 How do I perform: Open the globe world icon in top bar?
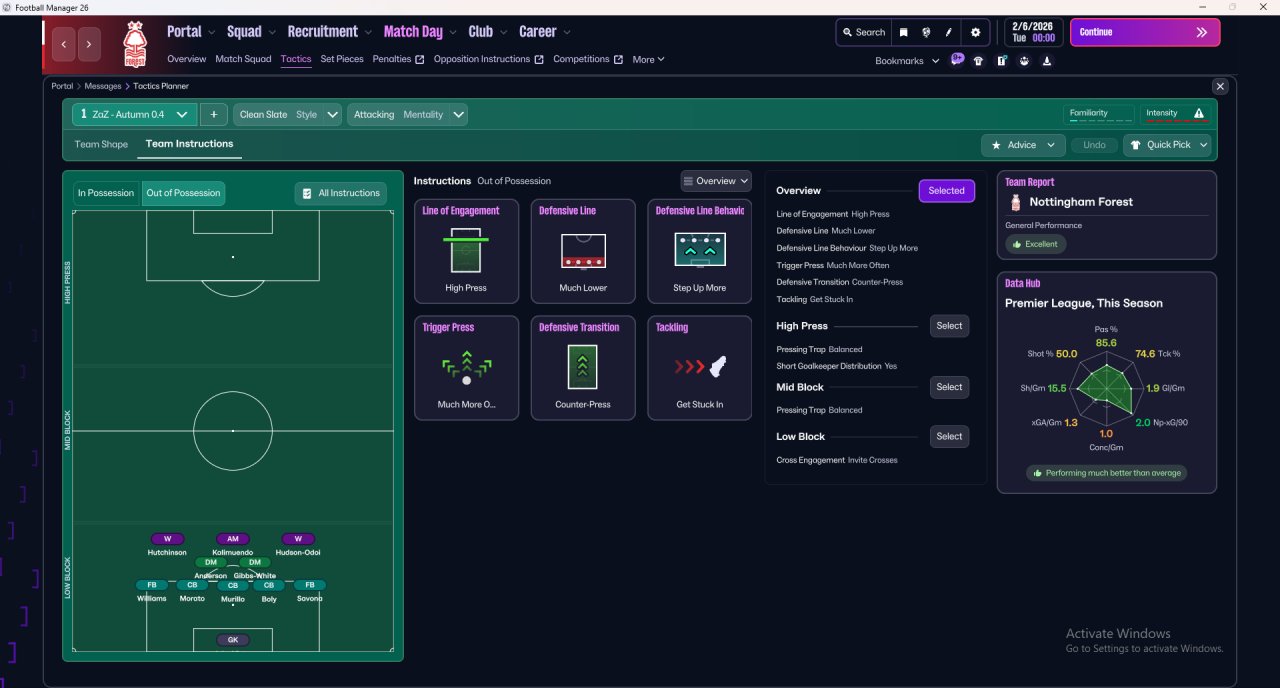coord(926,32)
